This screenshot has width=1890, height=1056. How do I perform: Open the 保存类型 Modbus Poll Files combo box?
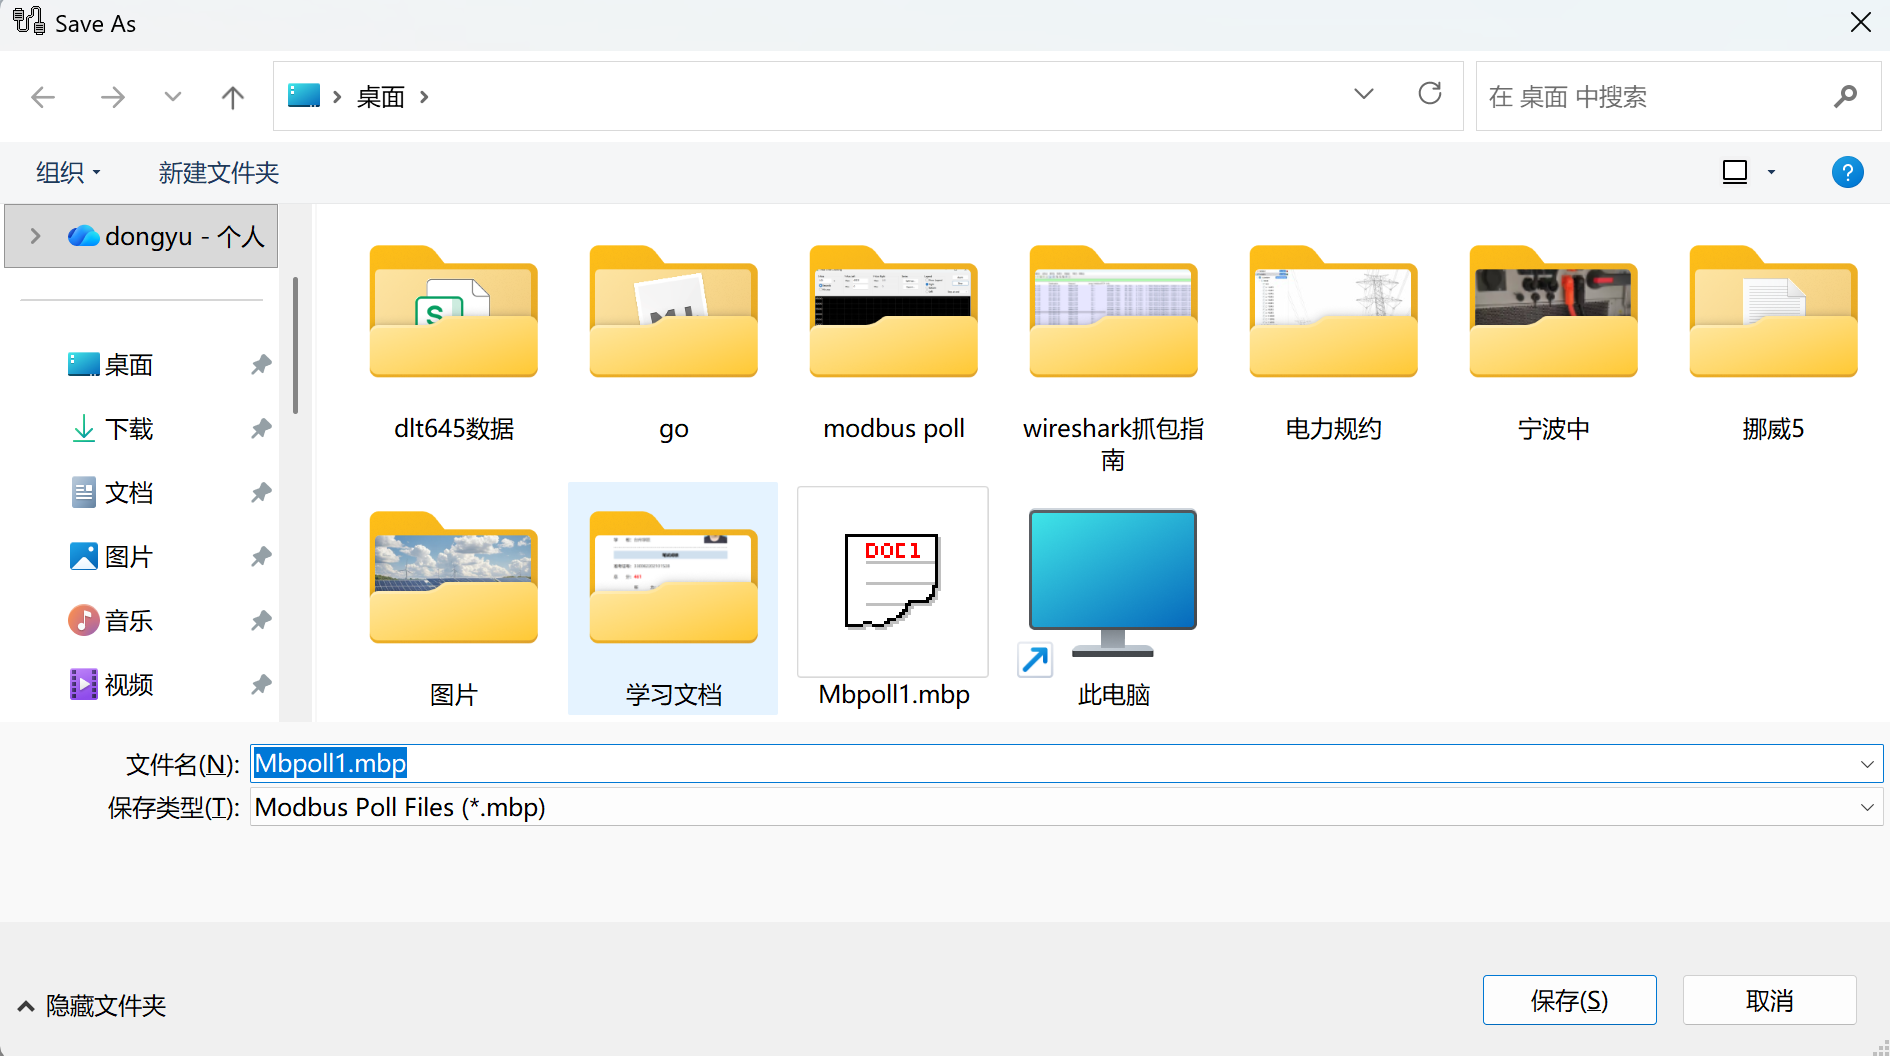point(1066,807)
